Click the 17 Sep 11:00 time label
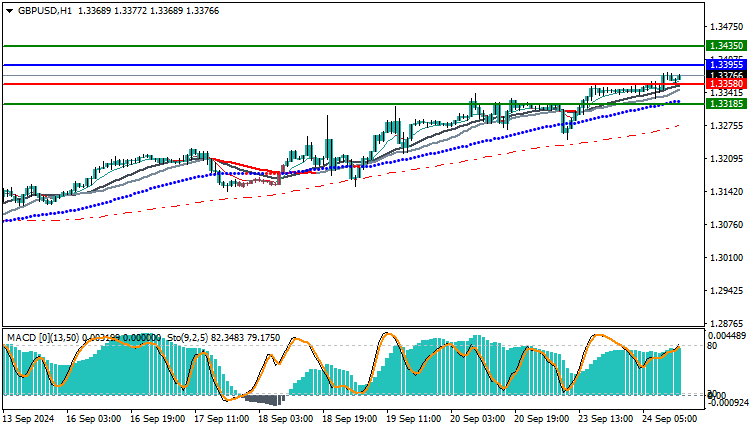 pos(221,419)
